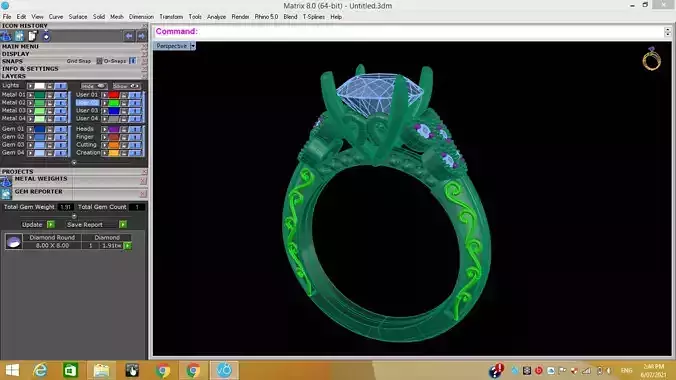Click the second icon in Icon History
This screenshot has width=676, height=380.
(x=19, y=36)
